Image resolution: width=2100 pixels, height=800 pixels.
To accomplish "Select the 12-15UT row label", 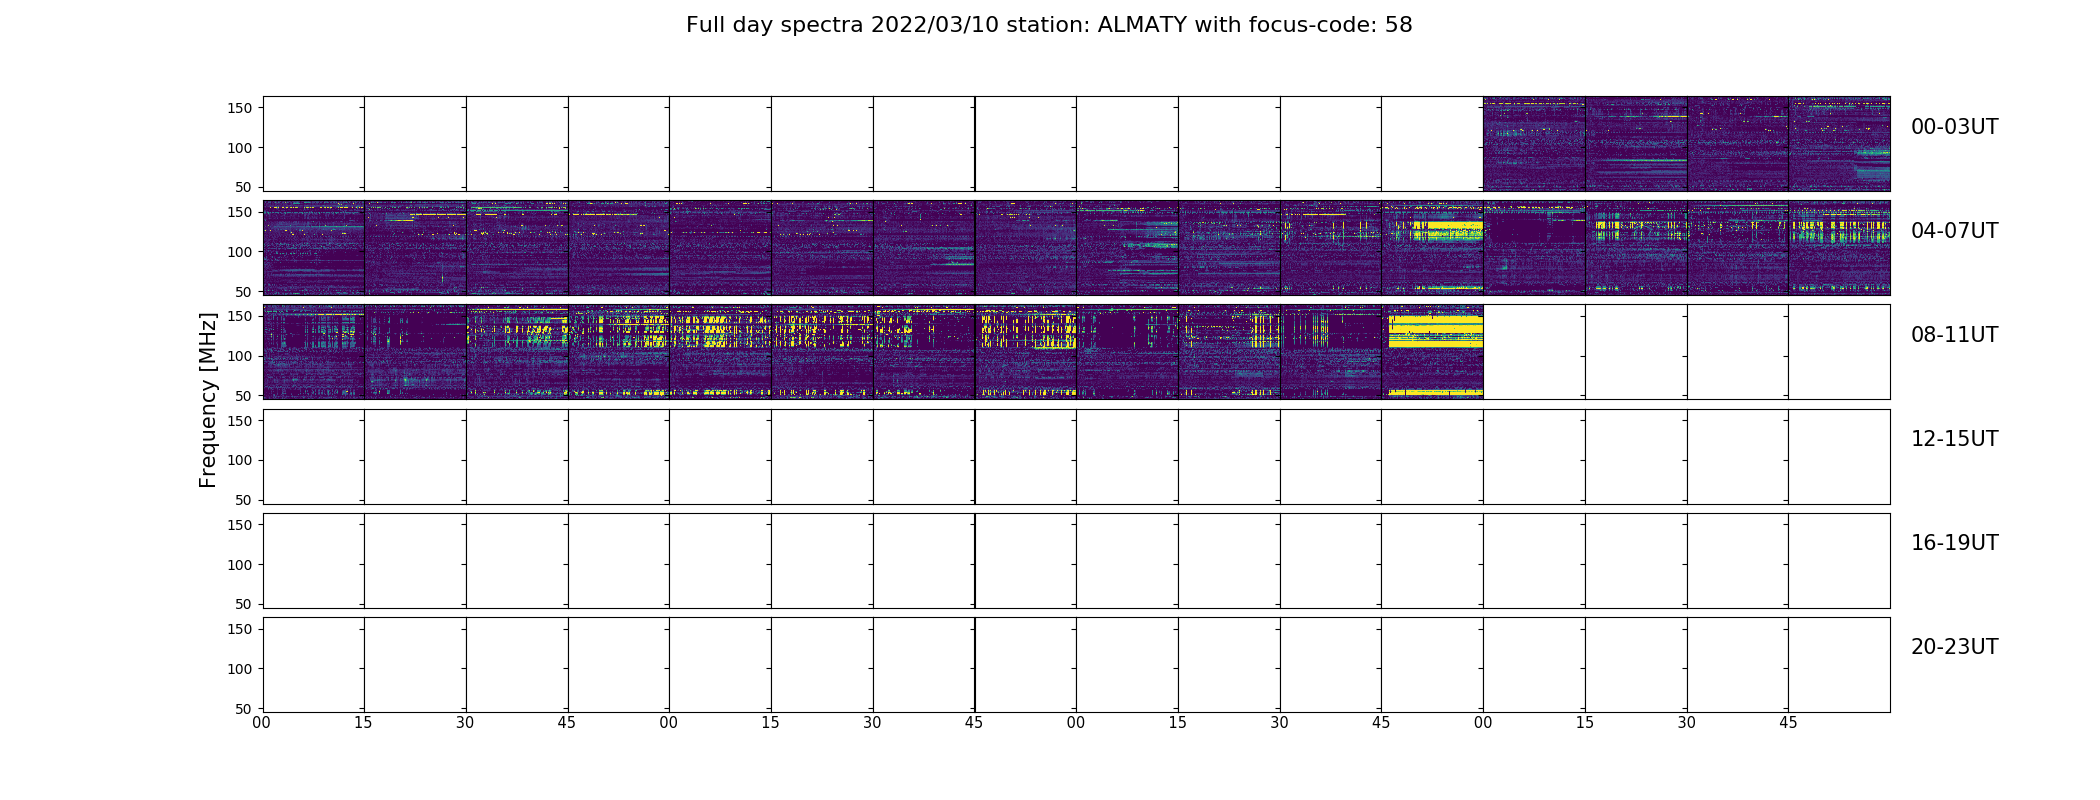I will point(1954,439).
